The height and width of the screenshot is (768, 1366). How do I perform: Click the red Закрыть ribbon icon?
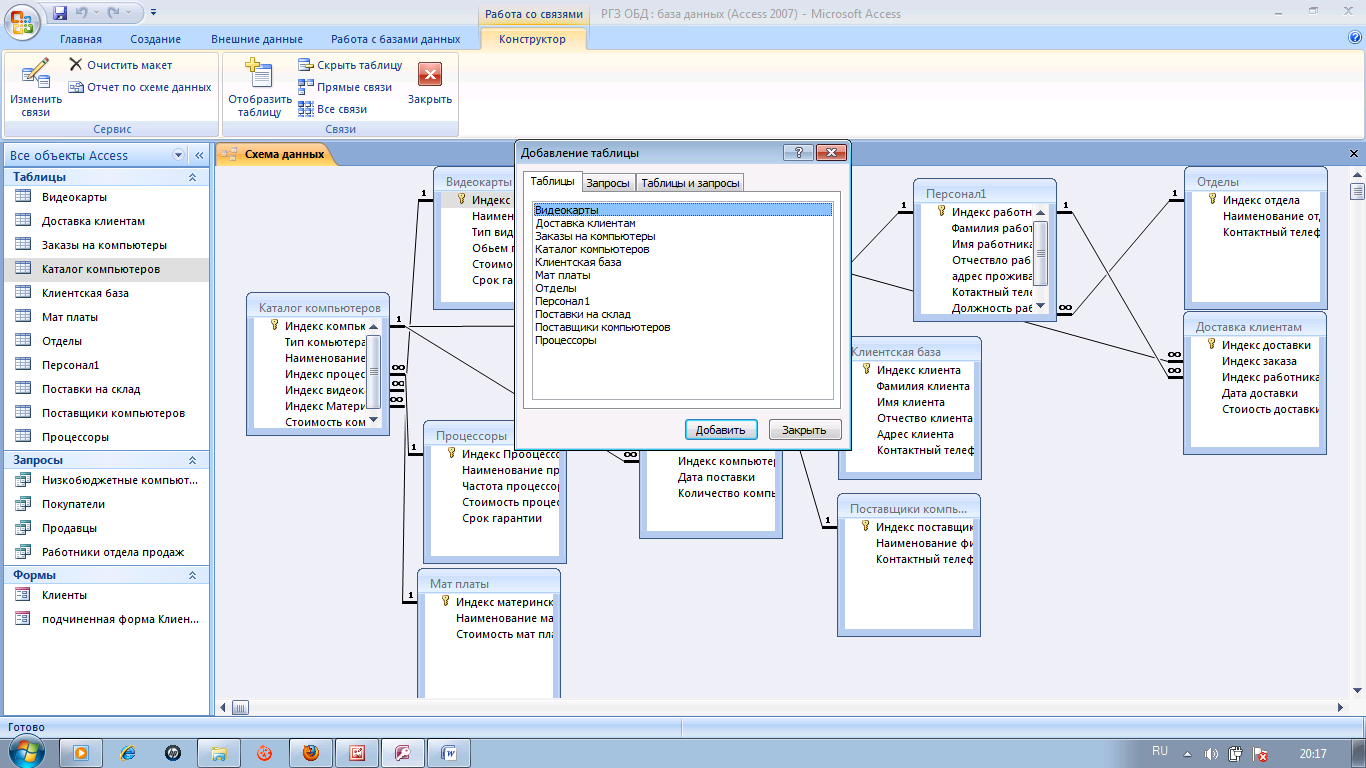click(430, 75)
